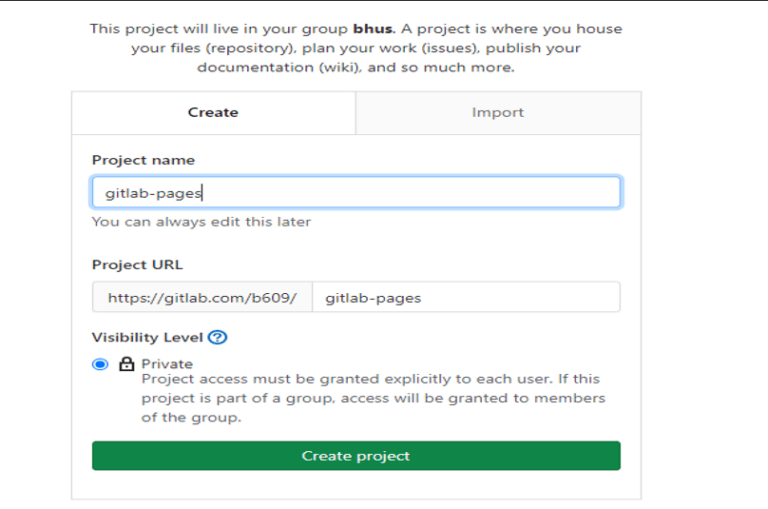Switch to the Create tab
The width and height of the screenshot is (768, 509).
point(213,113)
